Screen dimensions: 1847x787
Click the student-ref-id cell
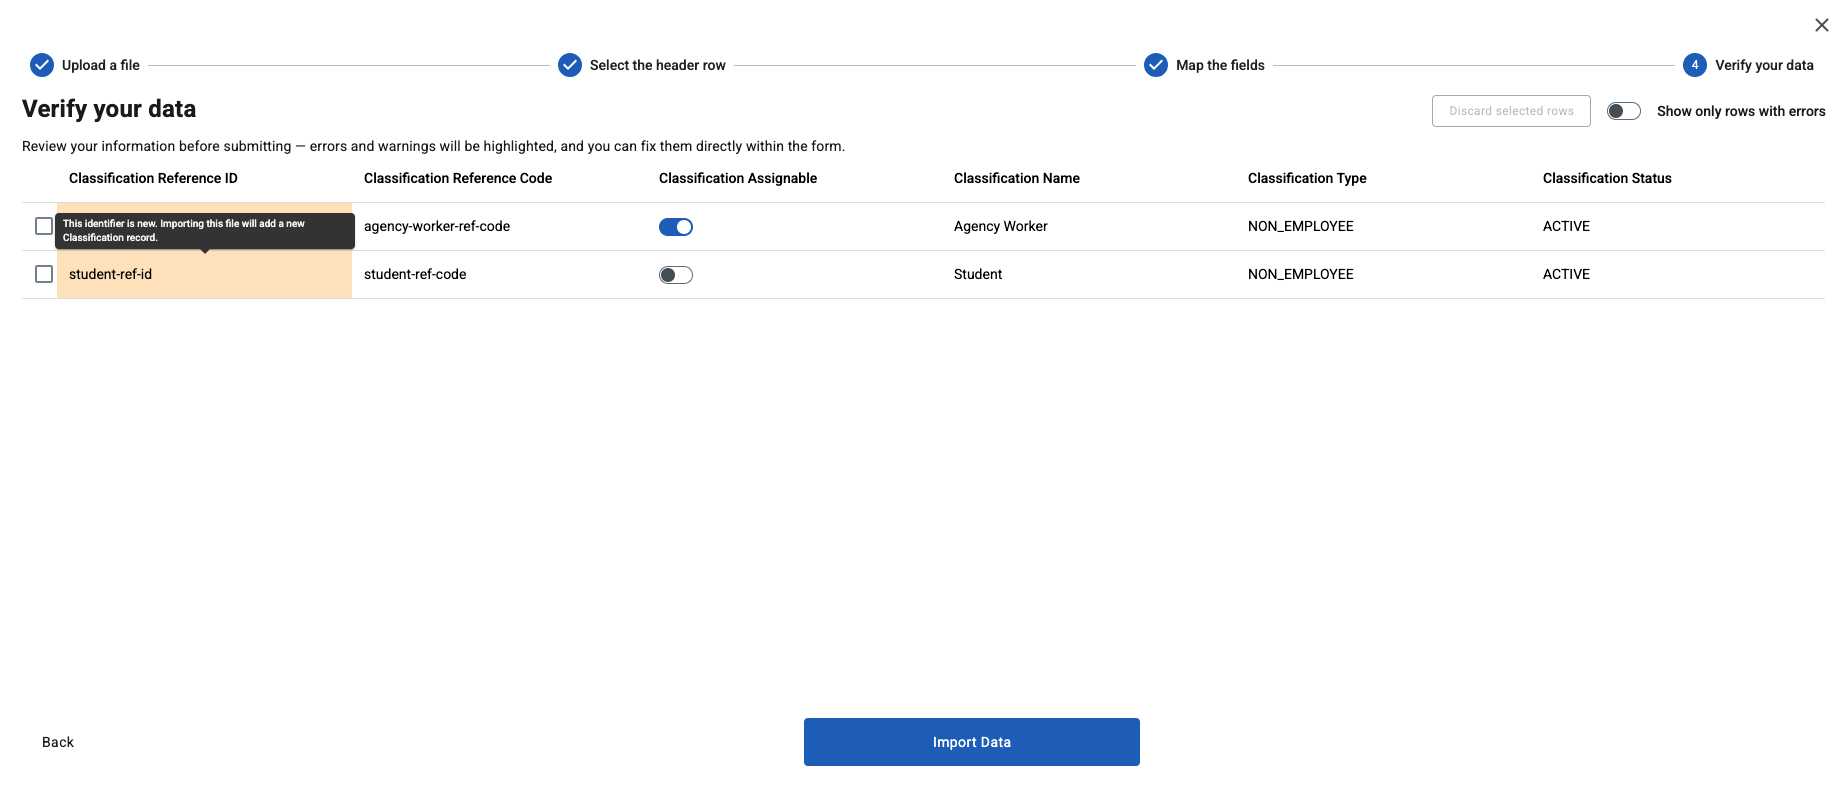(x=204, y=274)
